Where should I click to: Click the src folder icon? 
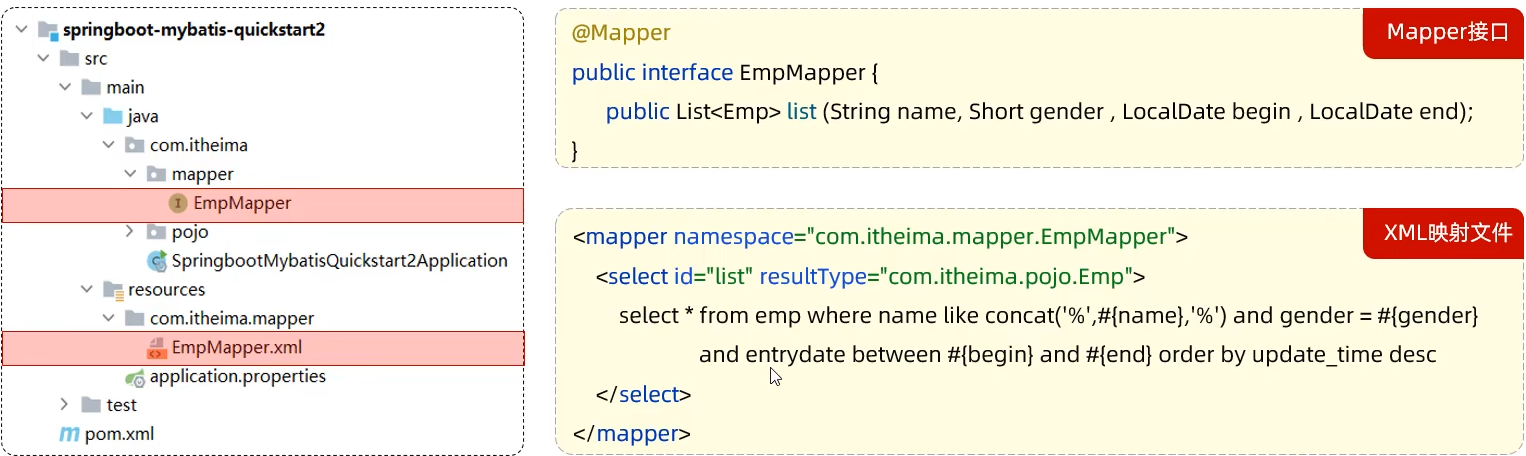click(69, 59)
